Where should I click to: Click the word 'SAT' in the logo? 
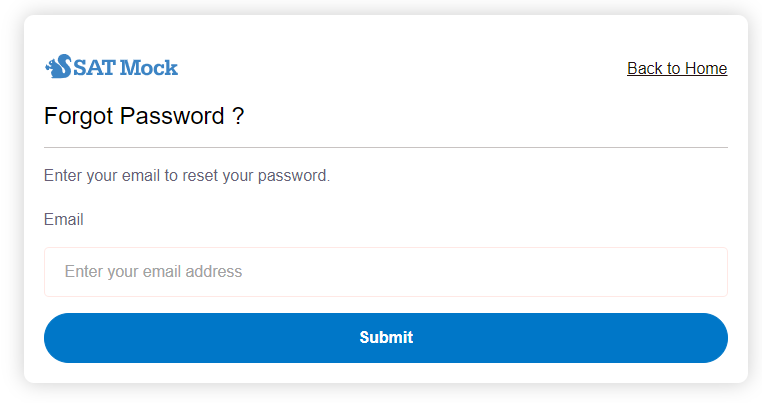95,68
